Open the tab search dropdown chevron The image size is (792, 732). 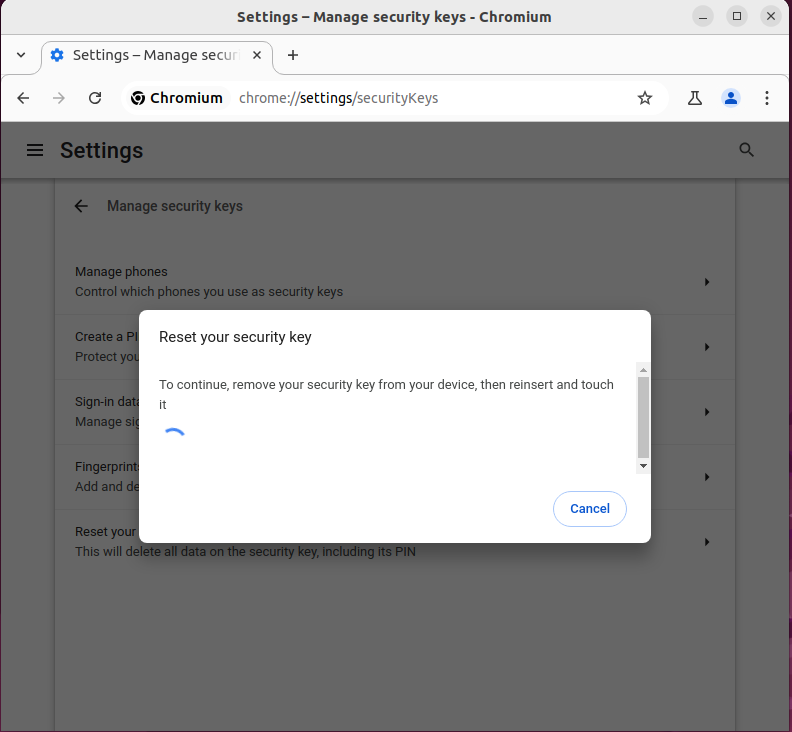coord(21,55)
